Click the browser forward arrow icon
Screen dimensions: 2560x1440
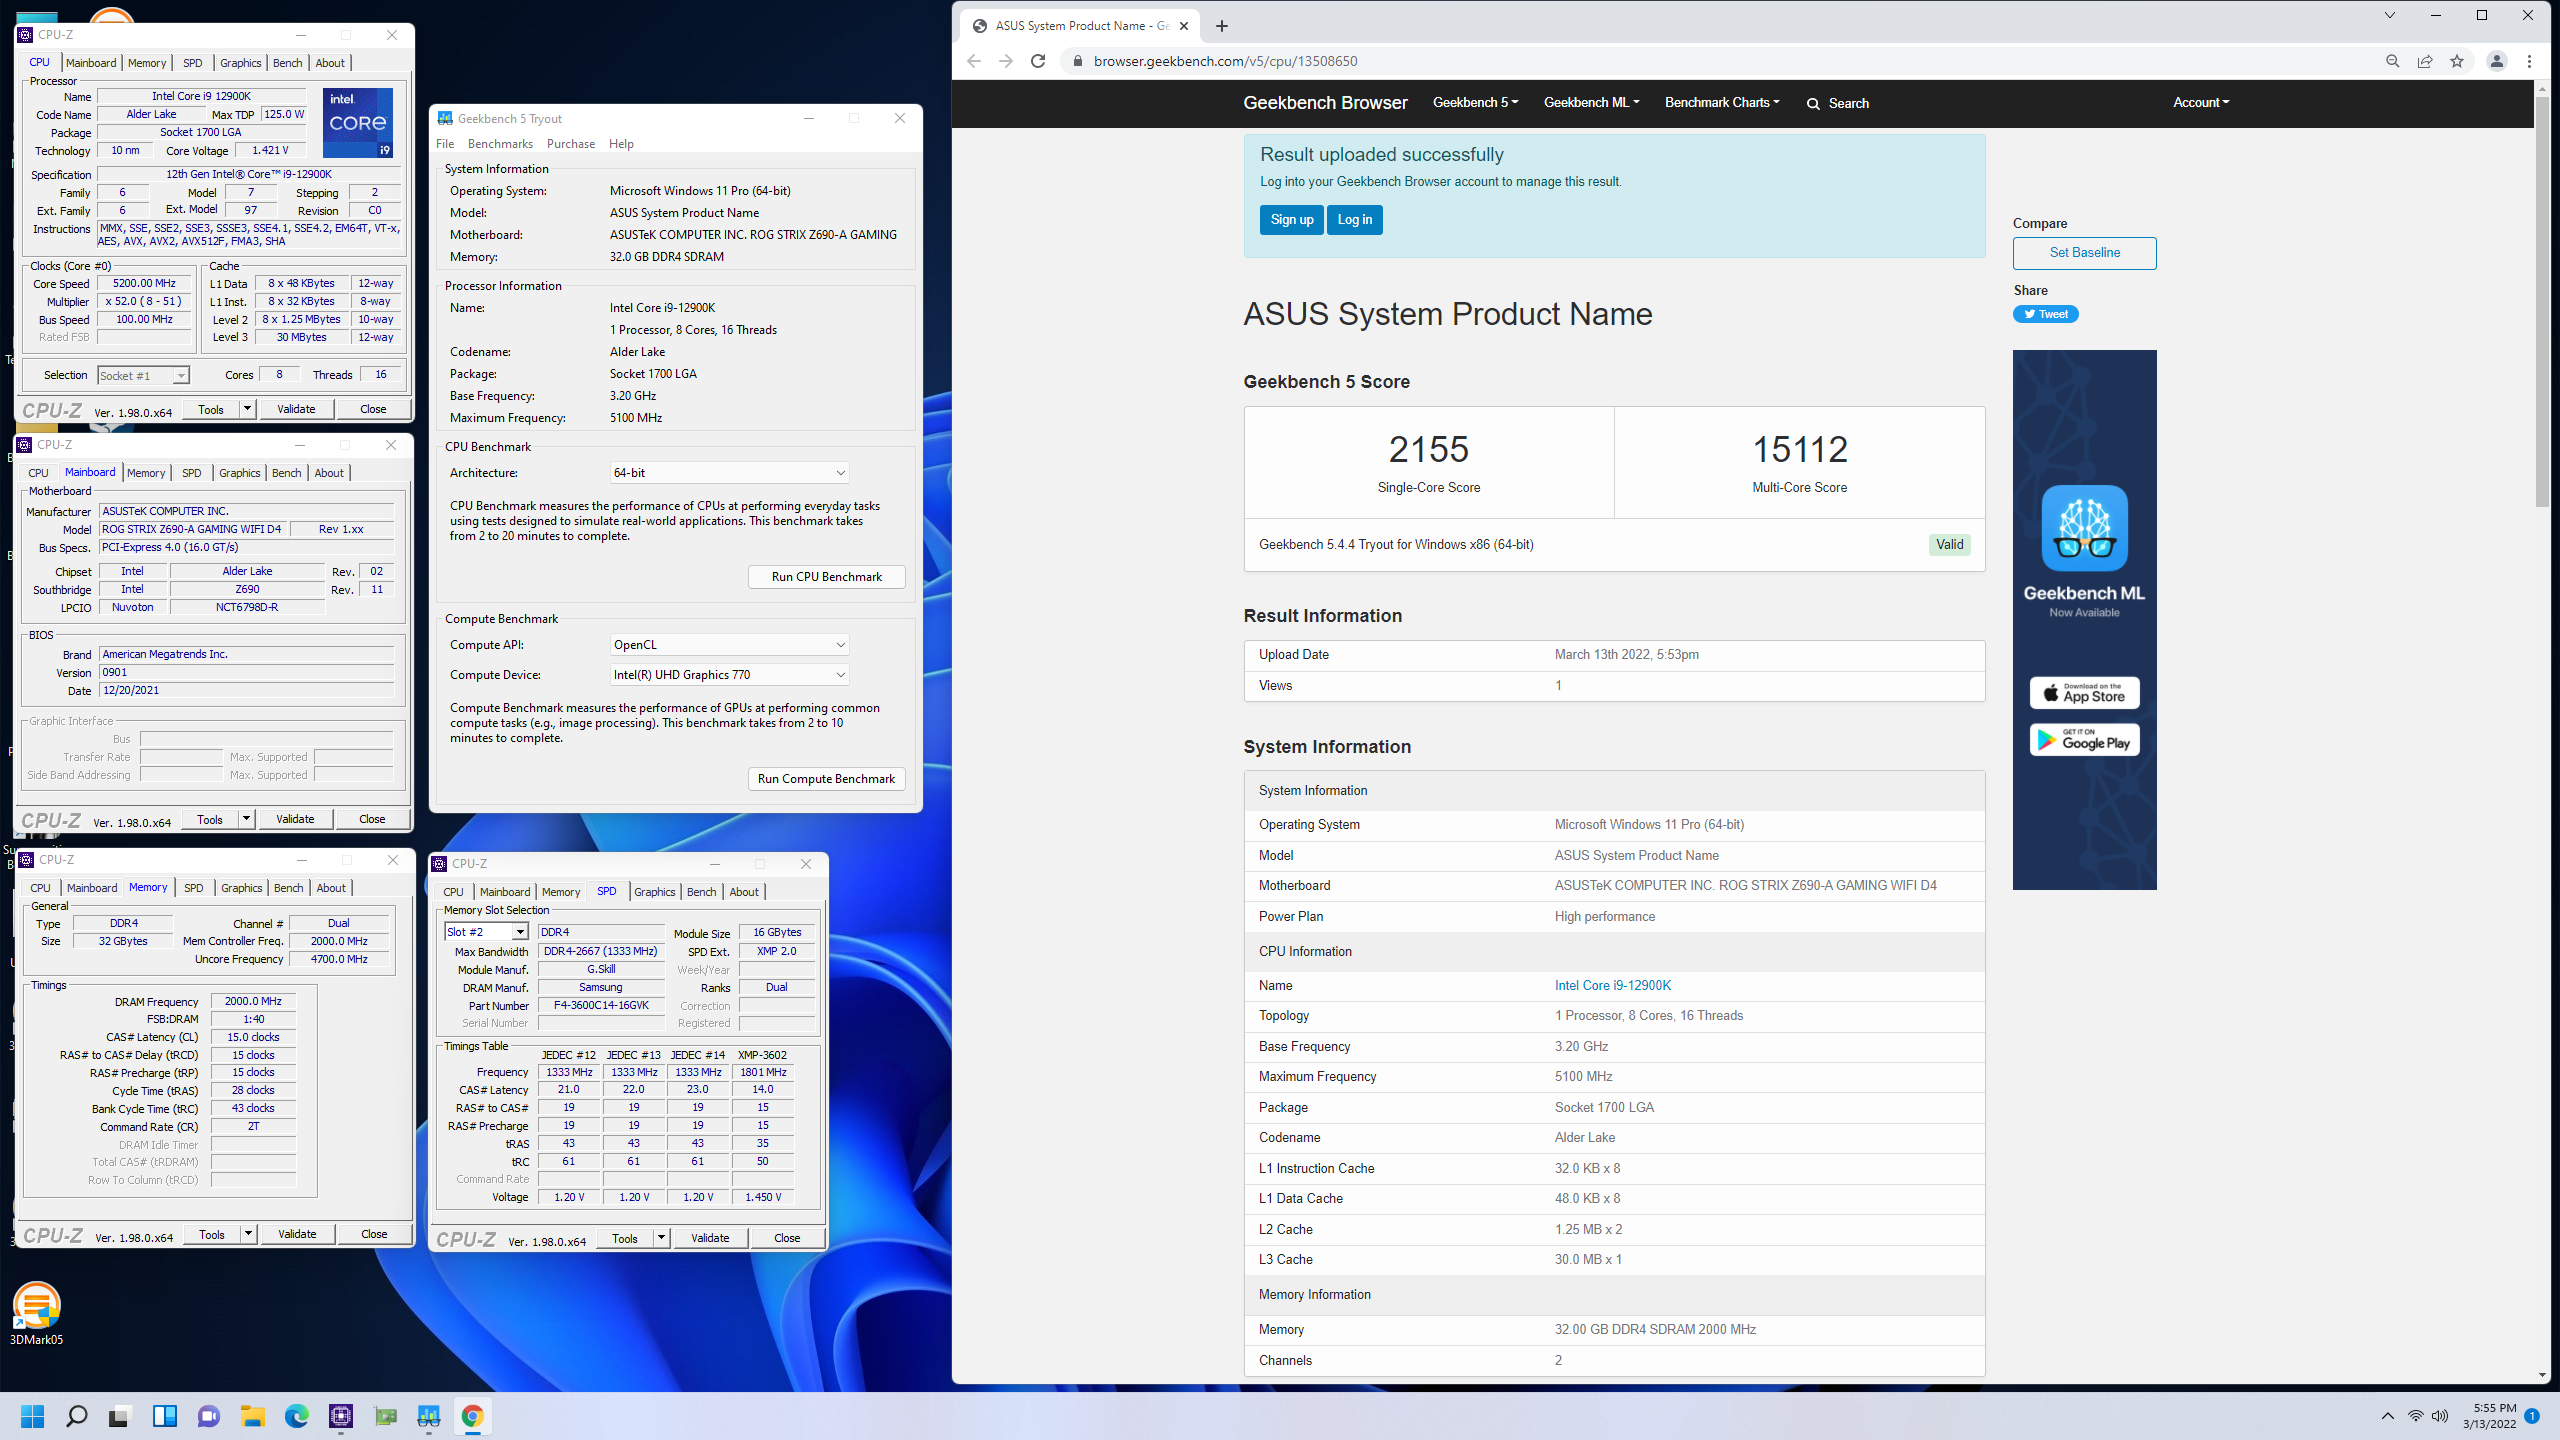(1006, 61)
